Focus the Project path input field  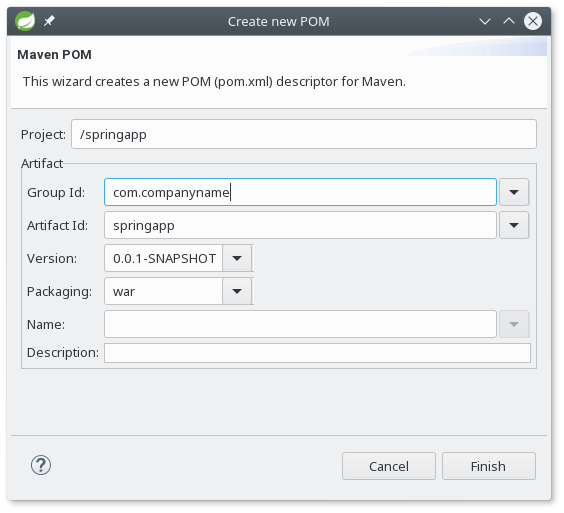tap(304, 134)
